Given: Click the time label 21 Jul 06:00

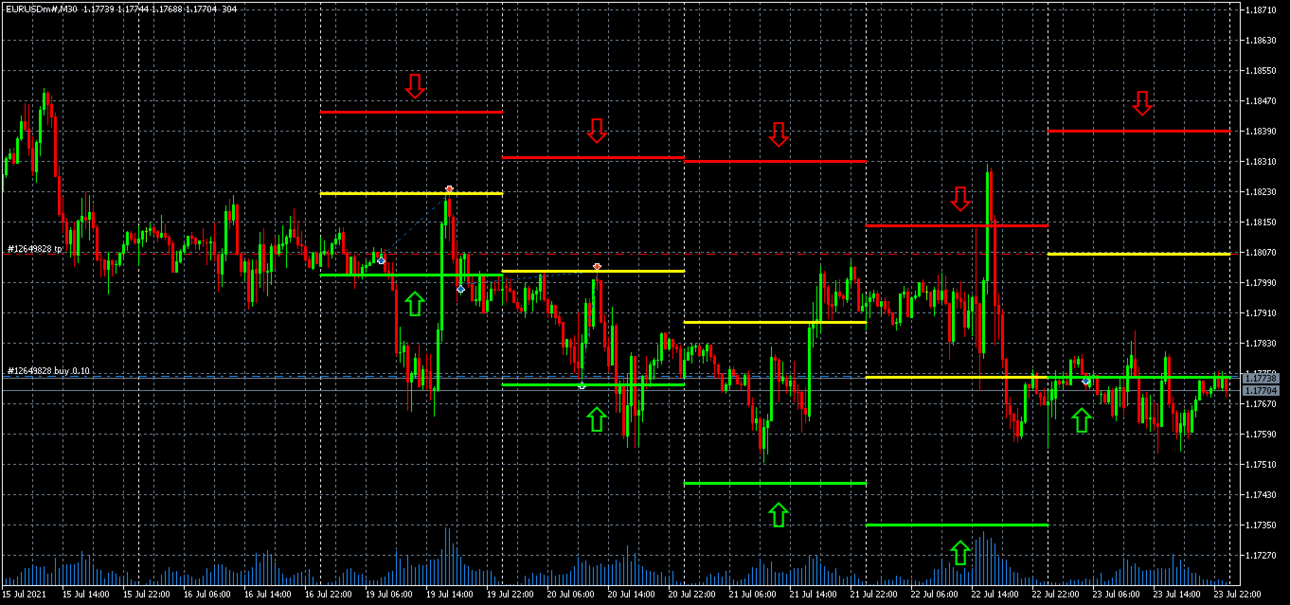Looking at the screenshot, I should 752,595.
